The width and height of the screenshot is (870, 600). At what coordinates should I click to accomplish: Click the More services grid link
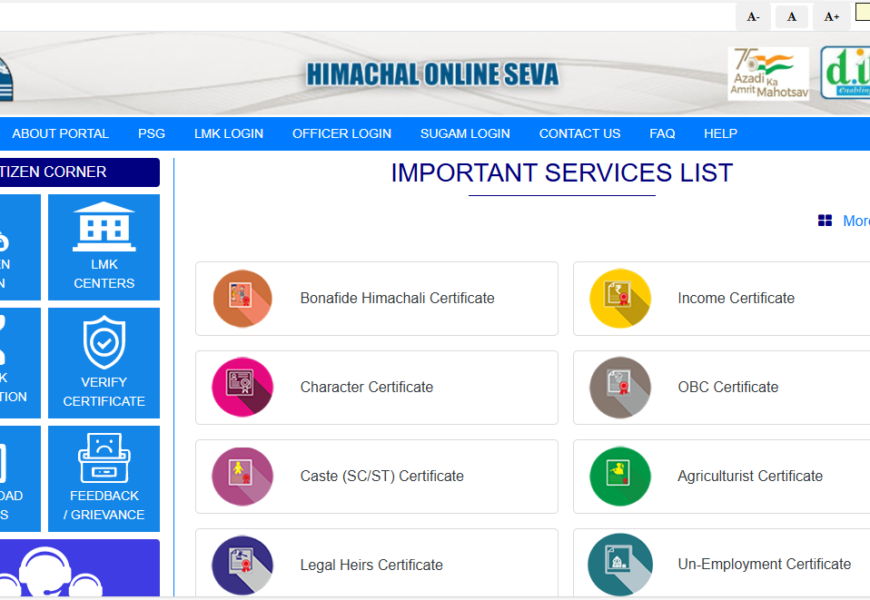click(845, 221)
